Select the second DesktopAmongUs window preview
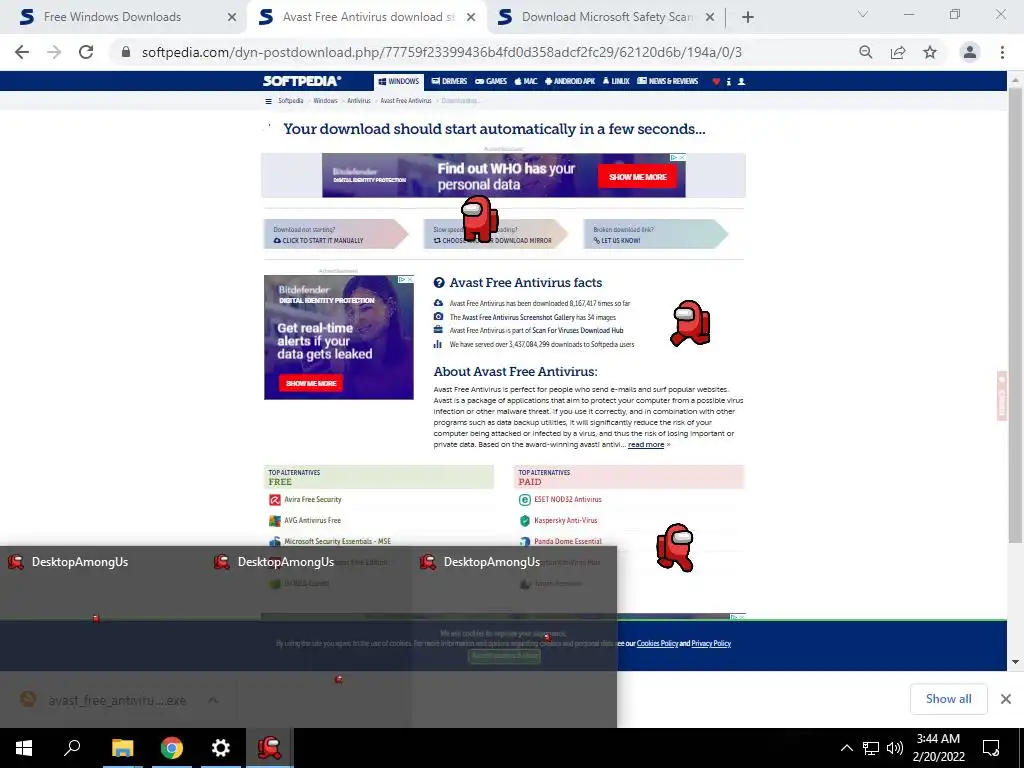 tap(308, 636)
